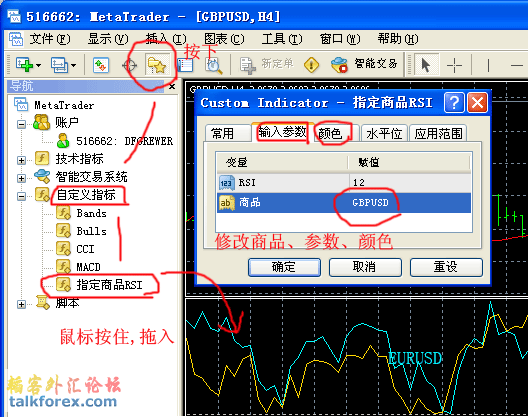This screenshot has height=417, width=528.
Task: Open the 图表(C) menu
Action: tap(224, 39)
